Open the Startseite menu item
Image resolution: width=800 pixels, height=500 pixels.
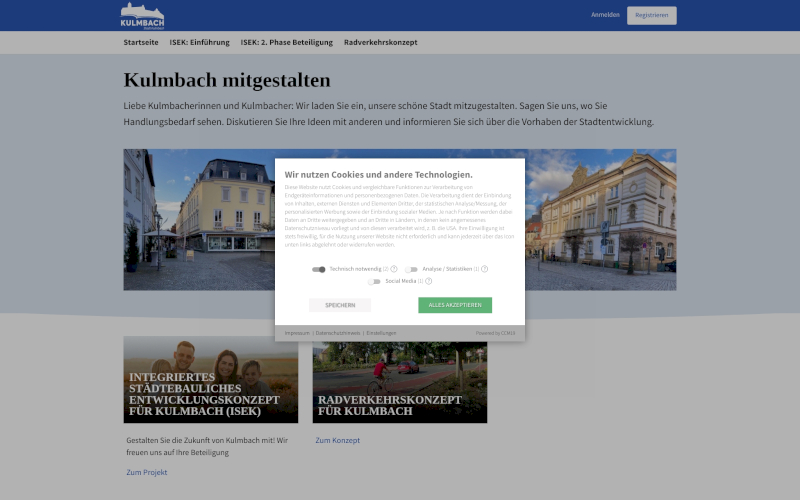tap(141, 42)
